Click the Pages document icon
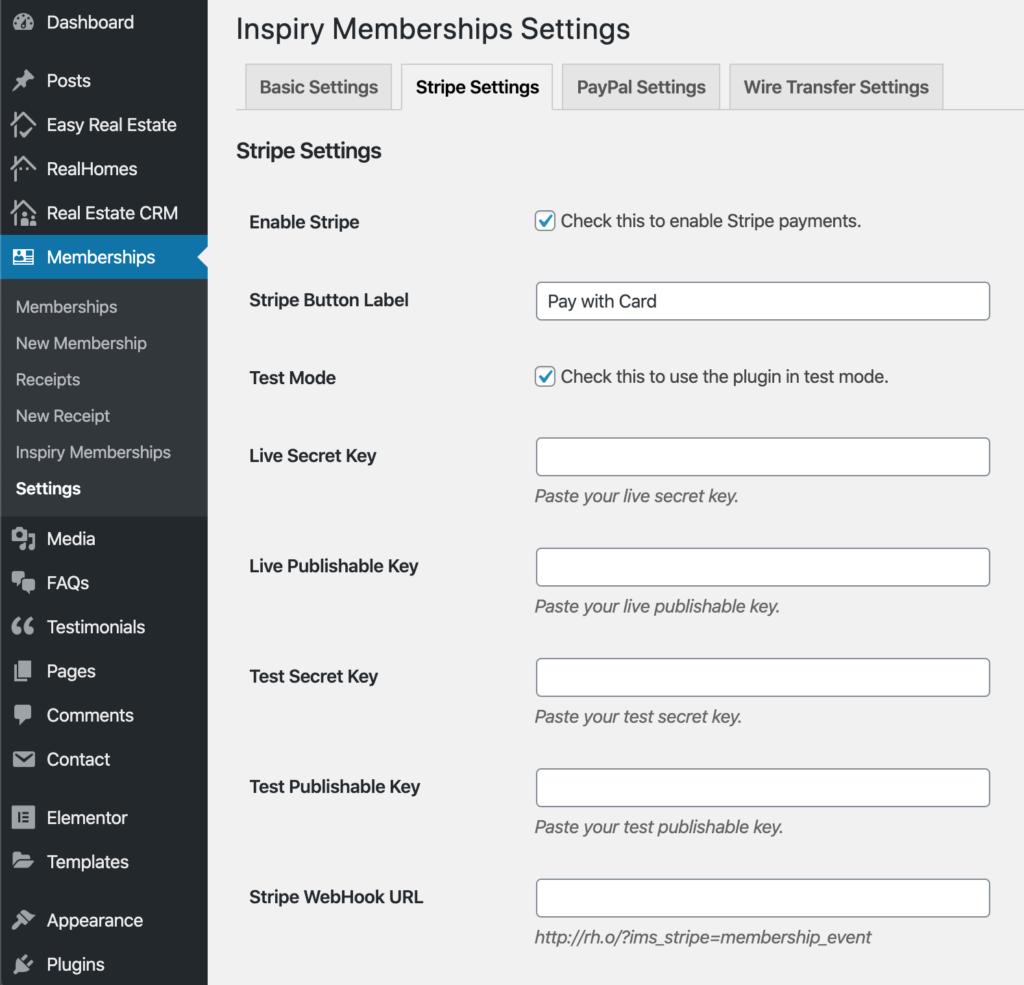This screenshot has width=1024, height=985. 24,671
